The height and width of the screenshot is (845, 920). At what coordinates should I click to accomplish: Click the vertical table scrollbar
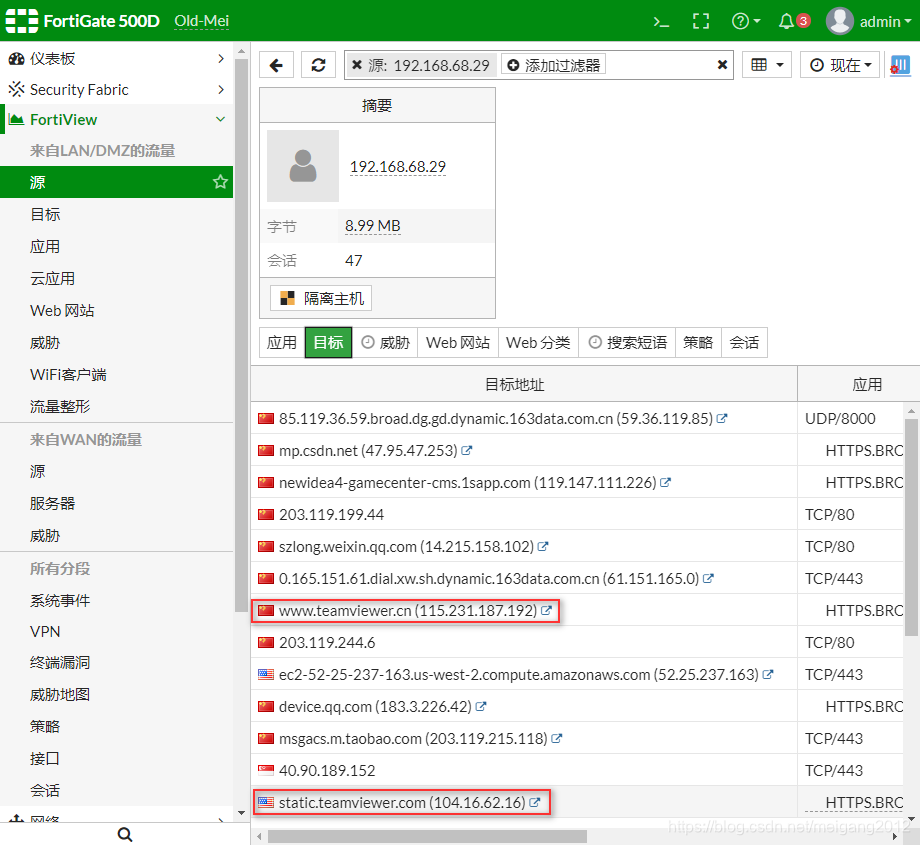(911, 526)
